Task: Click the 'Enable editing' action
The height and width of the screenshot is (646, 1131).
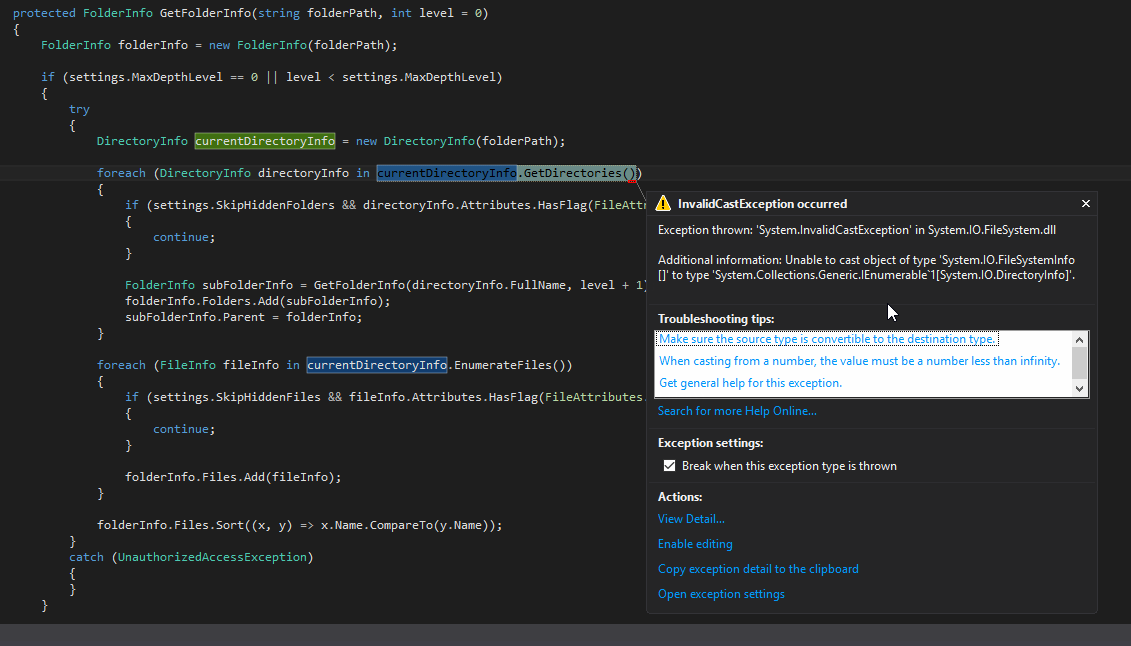Action: pyautogui.click(x=695, y=544)
